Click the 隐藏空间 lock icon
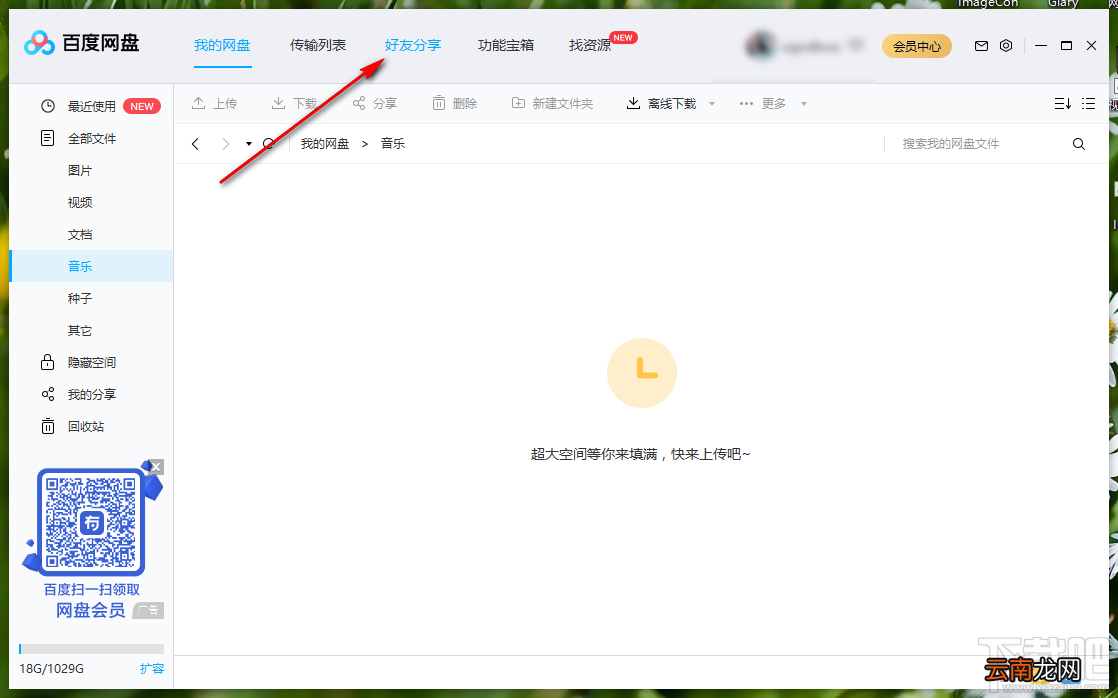1118x698 pixels. (x=48, y=362)
